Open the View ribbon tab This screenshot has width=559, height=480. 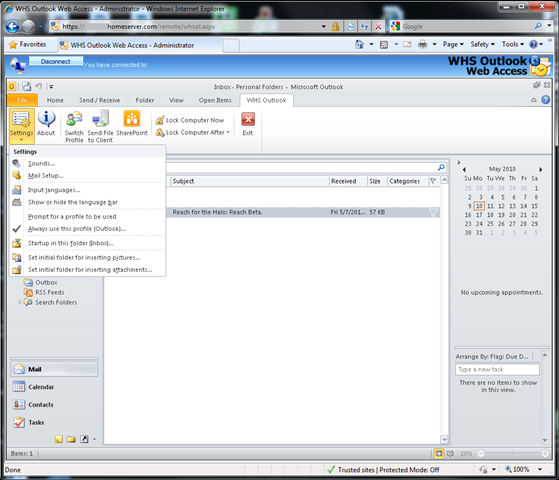click(176, 100)
